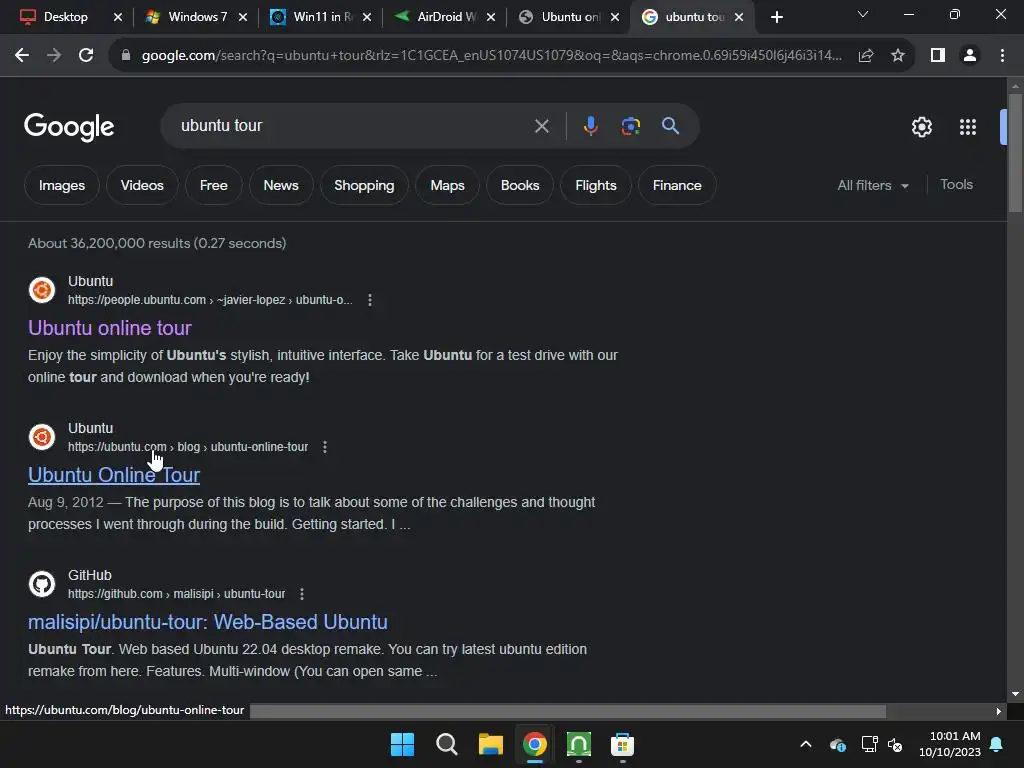Search by image with Google Lens
This screenshot has width=1024, height=768.
630,126
